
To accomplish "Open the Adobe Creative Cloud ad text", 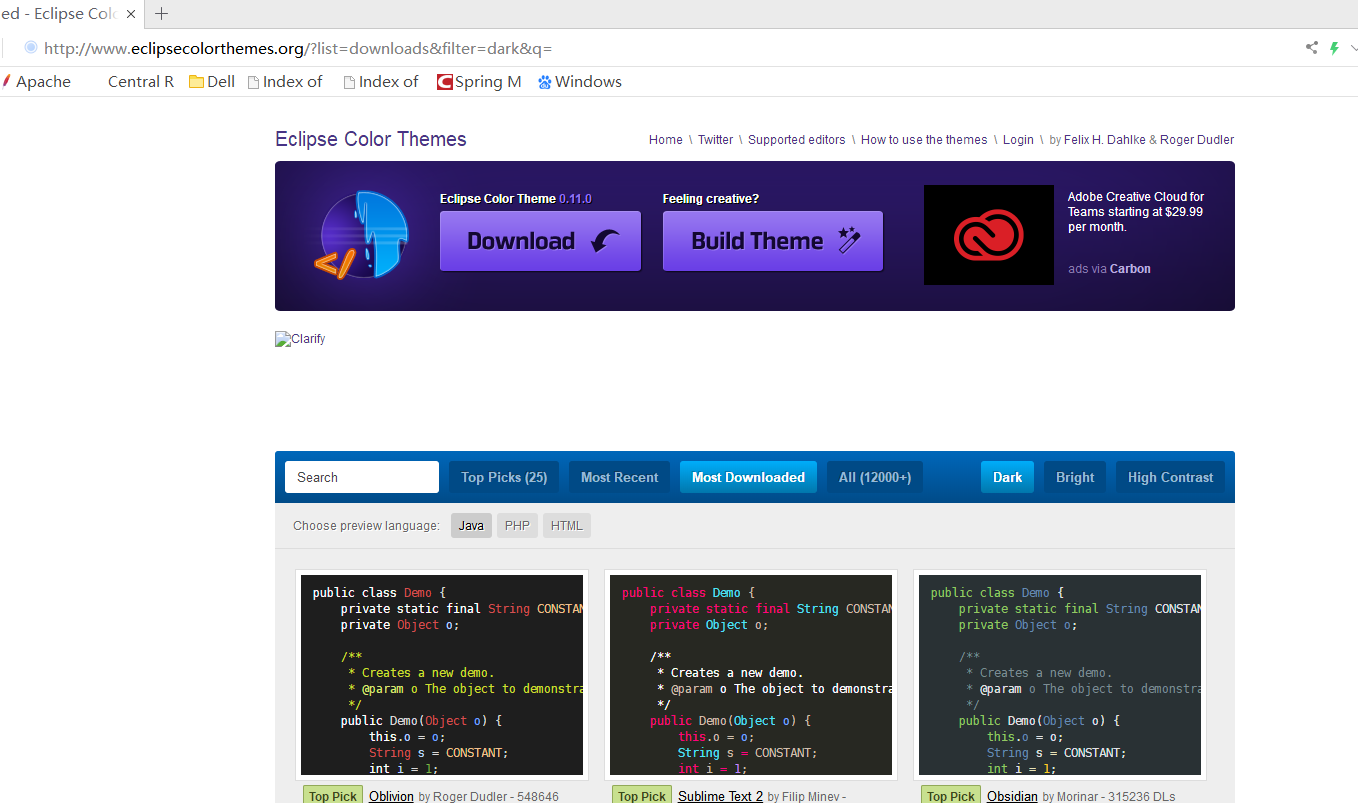I will pyautogui.click(x=1136, y=212).
